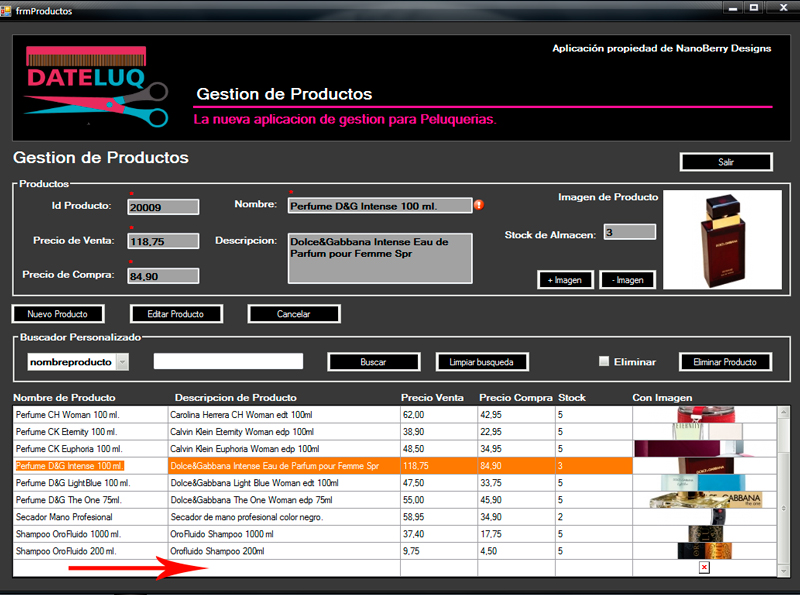800x595 pixels.
Task: Click the Nuevo Producto button
Action: (x=58, y=314)
